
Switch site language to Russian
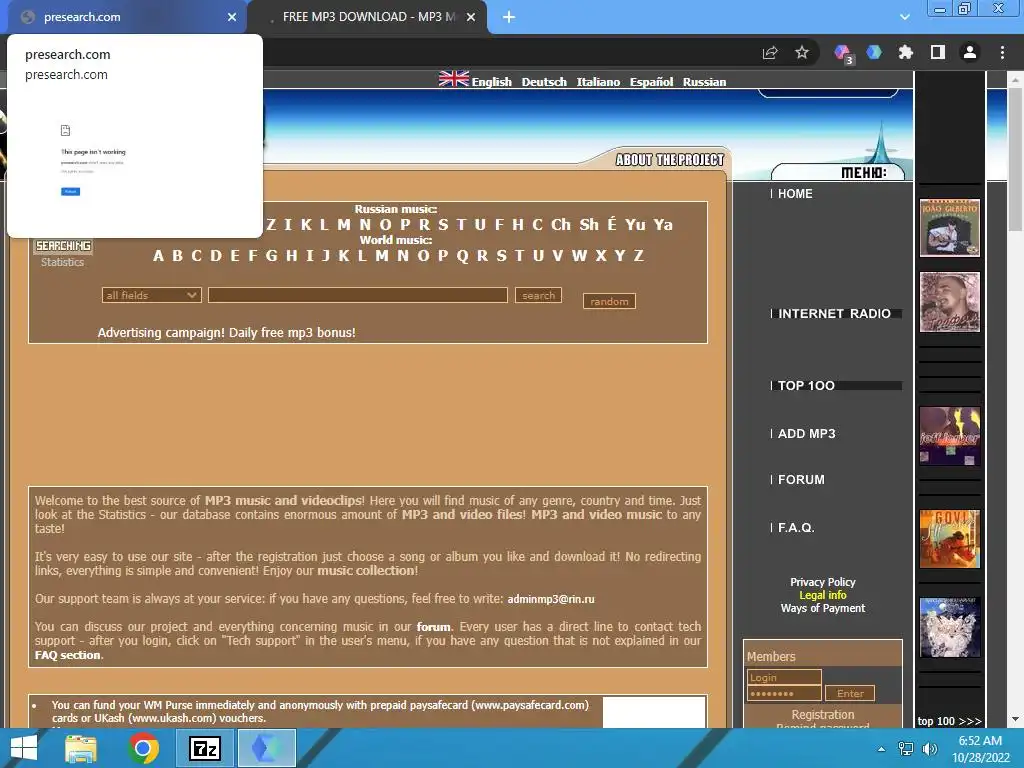click(x=705, y=82)
